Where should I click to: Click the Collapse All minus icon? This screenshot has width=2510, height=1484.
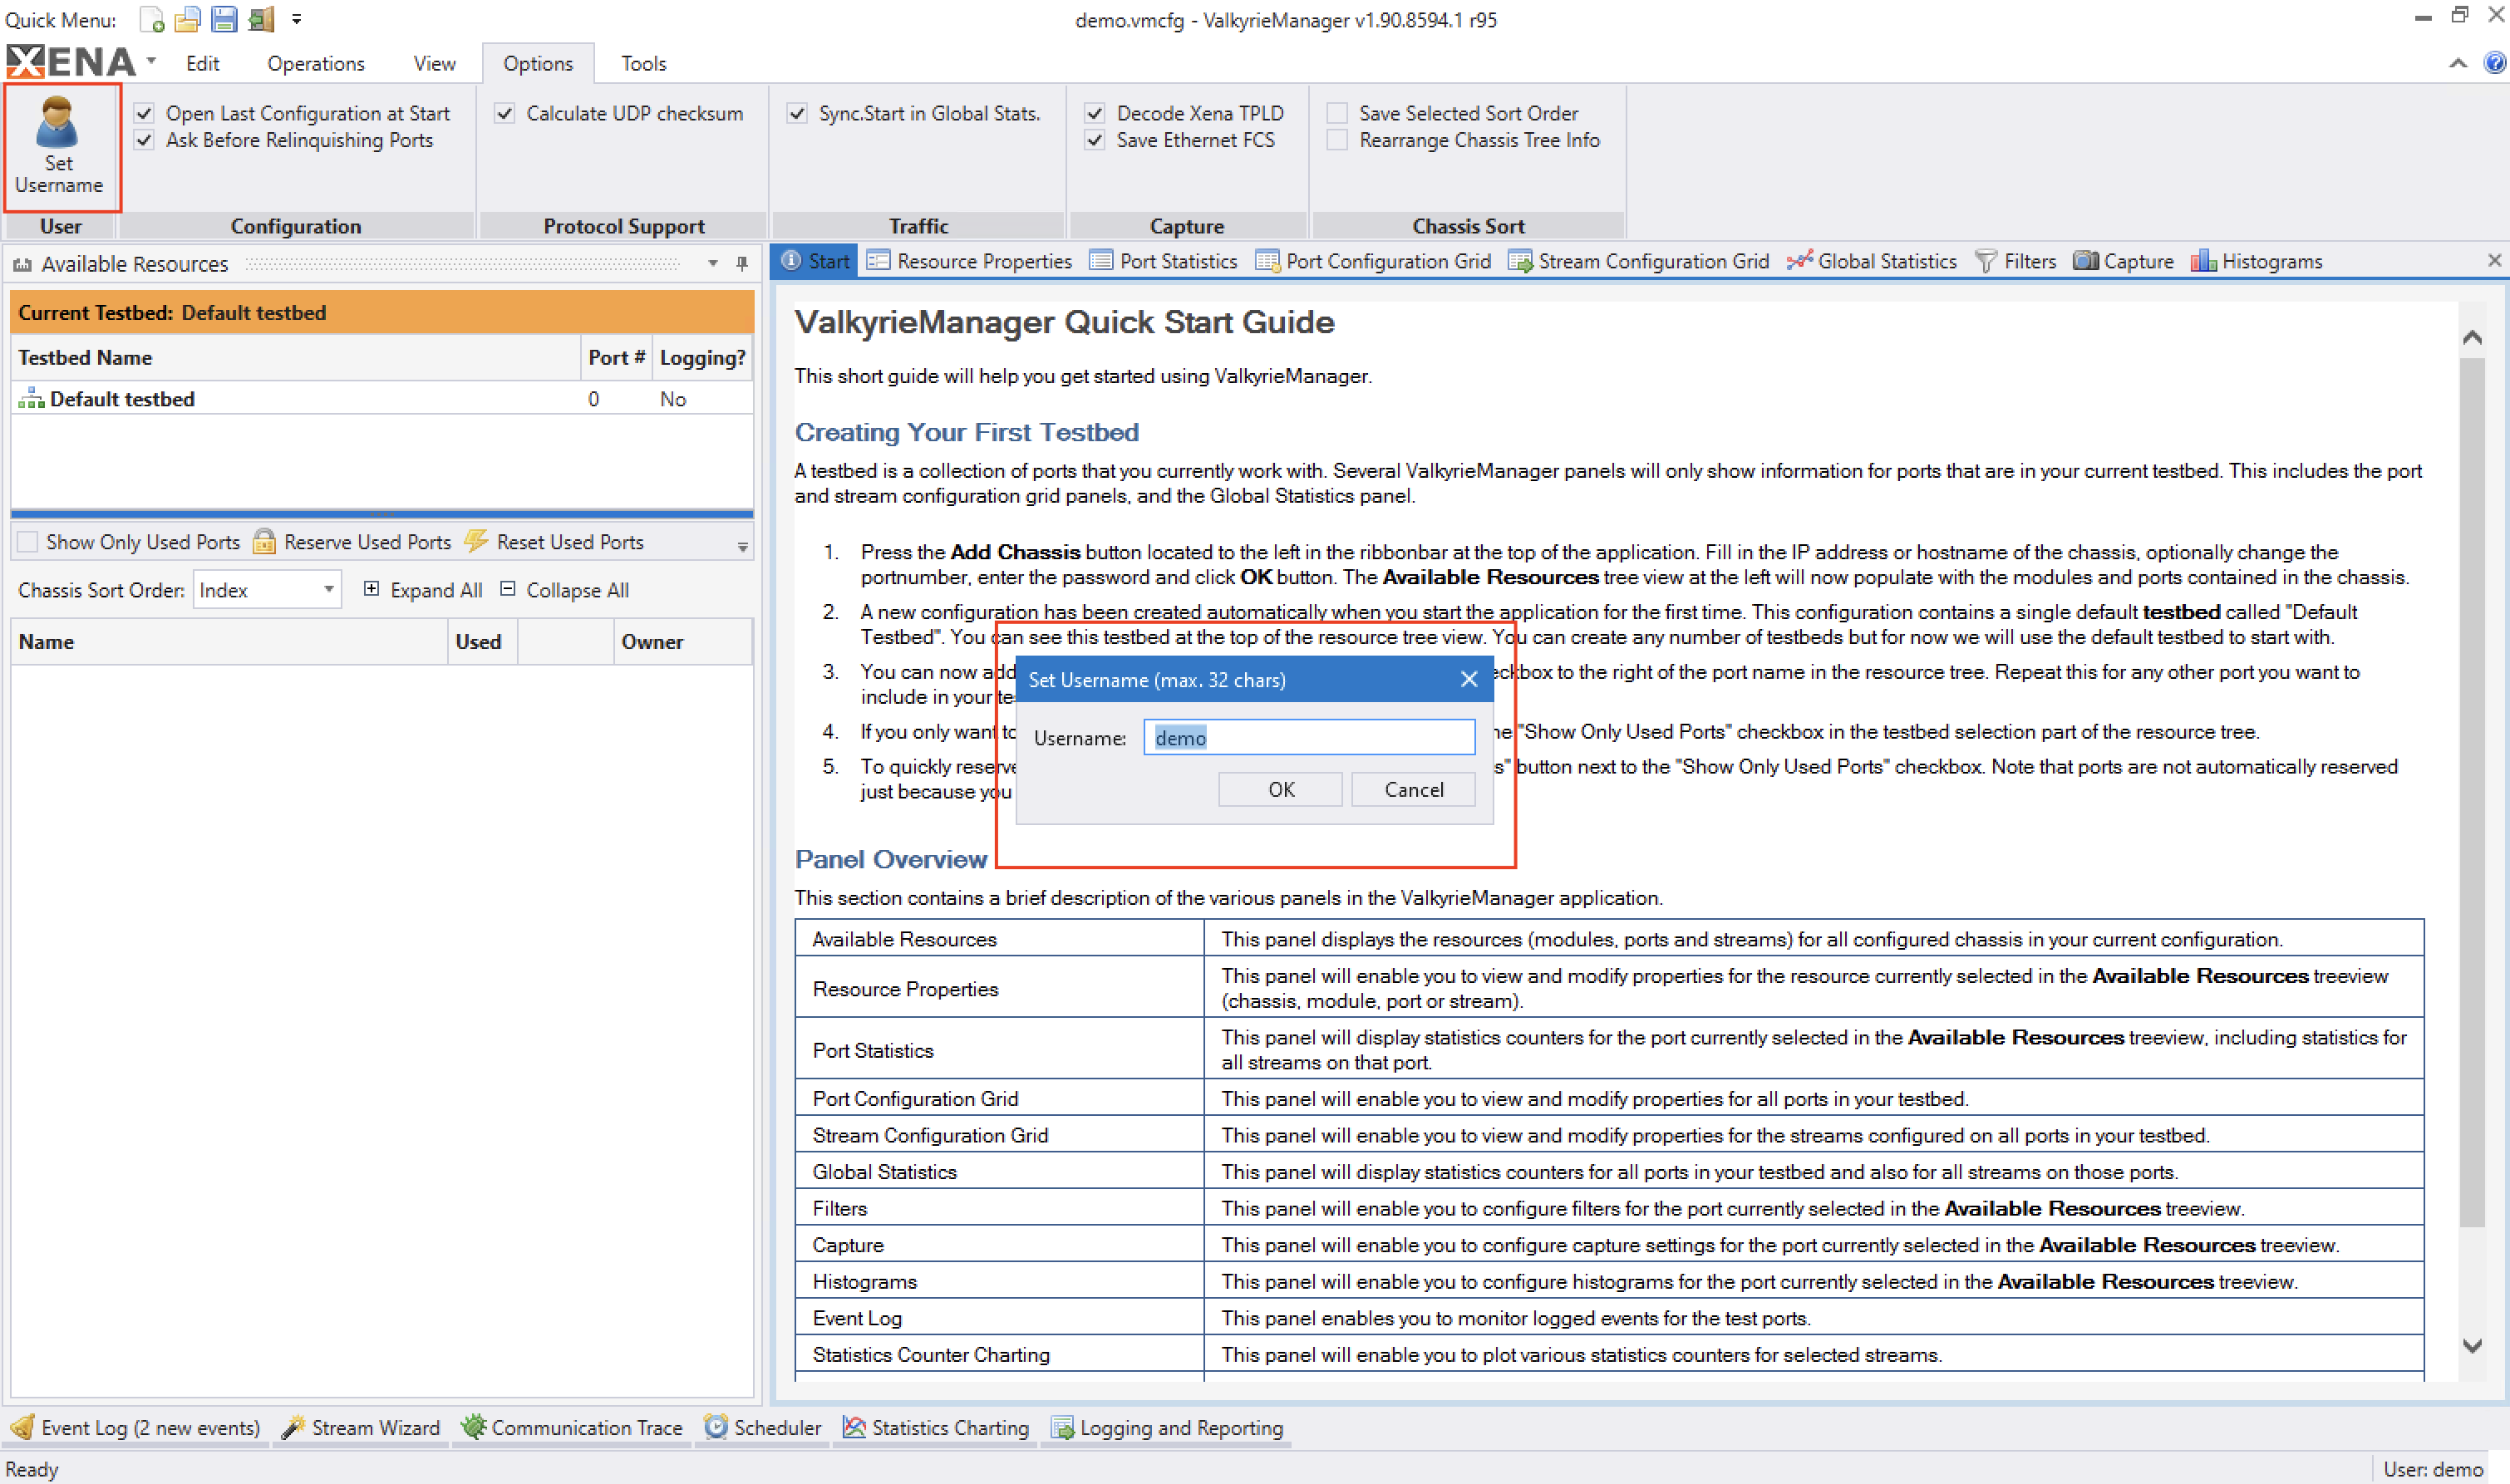[508, 589]
